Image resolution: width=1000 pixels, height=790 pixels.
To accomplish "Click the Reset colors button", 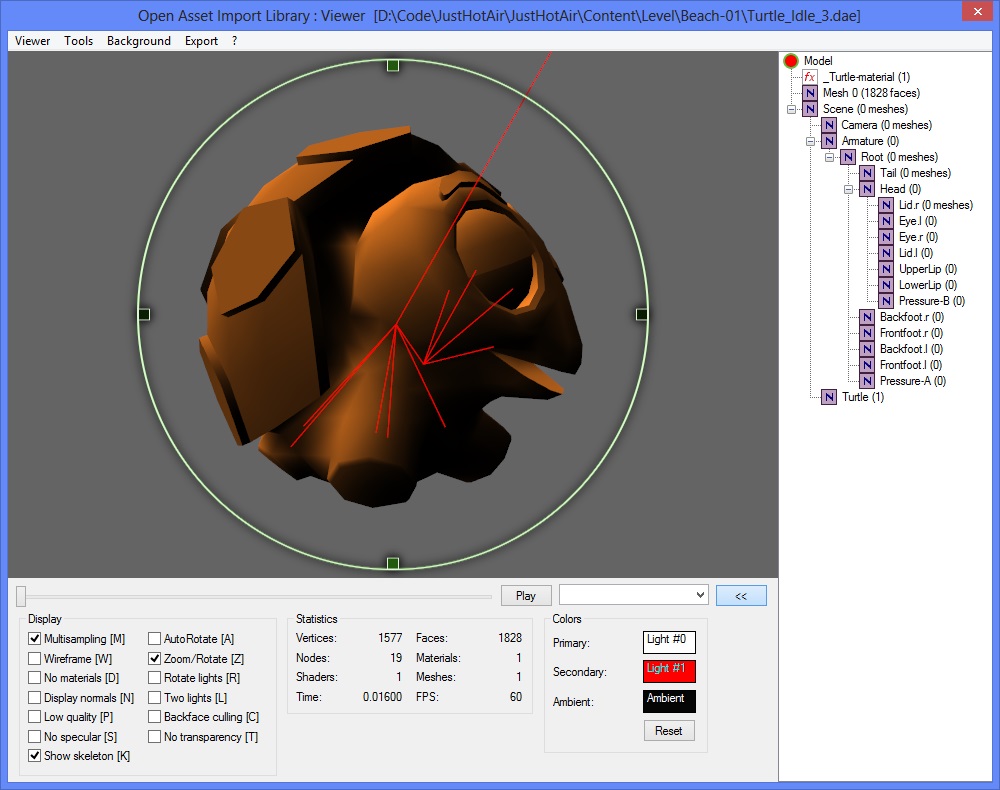I will click(x=669, y=731).
